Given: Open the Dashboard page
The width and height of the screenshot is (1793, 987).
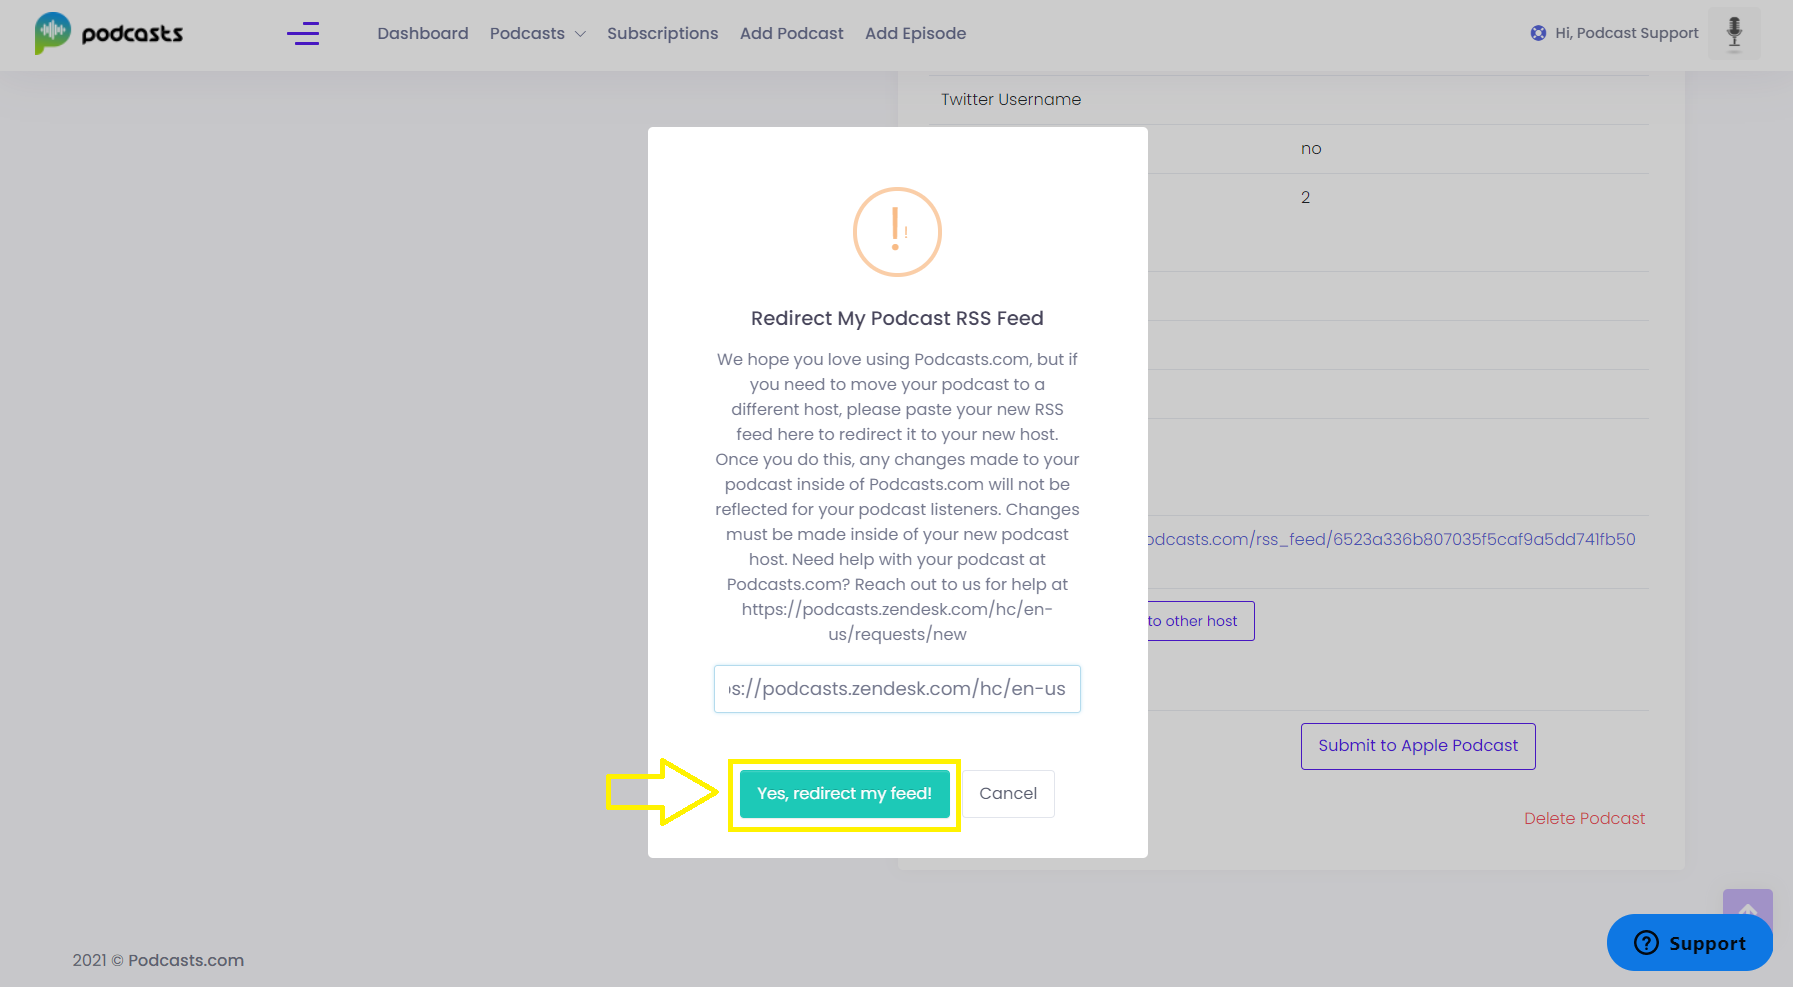Looking at the screenshot, I should (x=423, y=33).
